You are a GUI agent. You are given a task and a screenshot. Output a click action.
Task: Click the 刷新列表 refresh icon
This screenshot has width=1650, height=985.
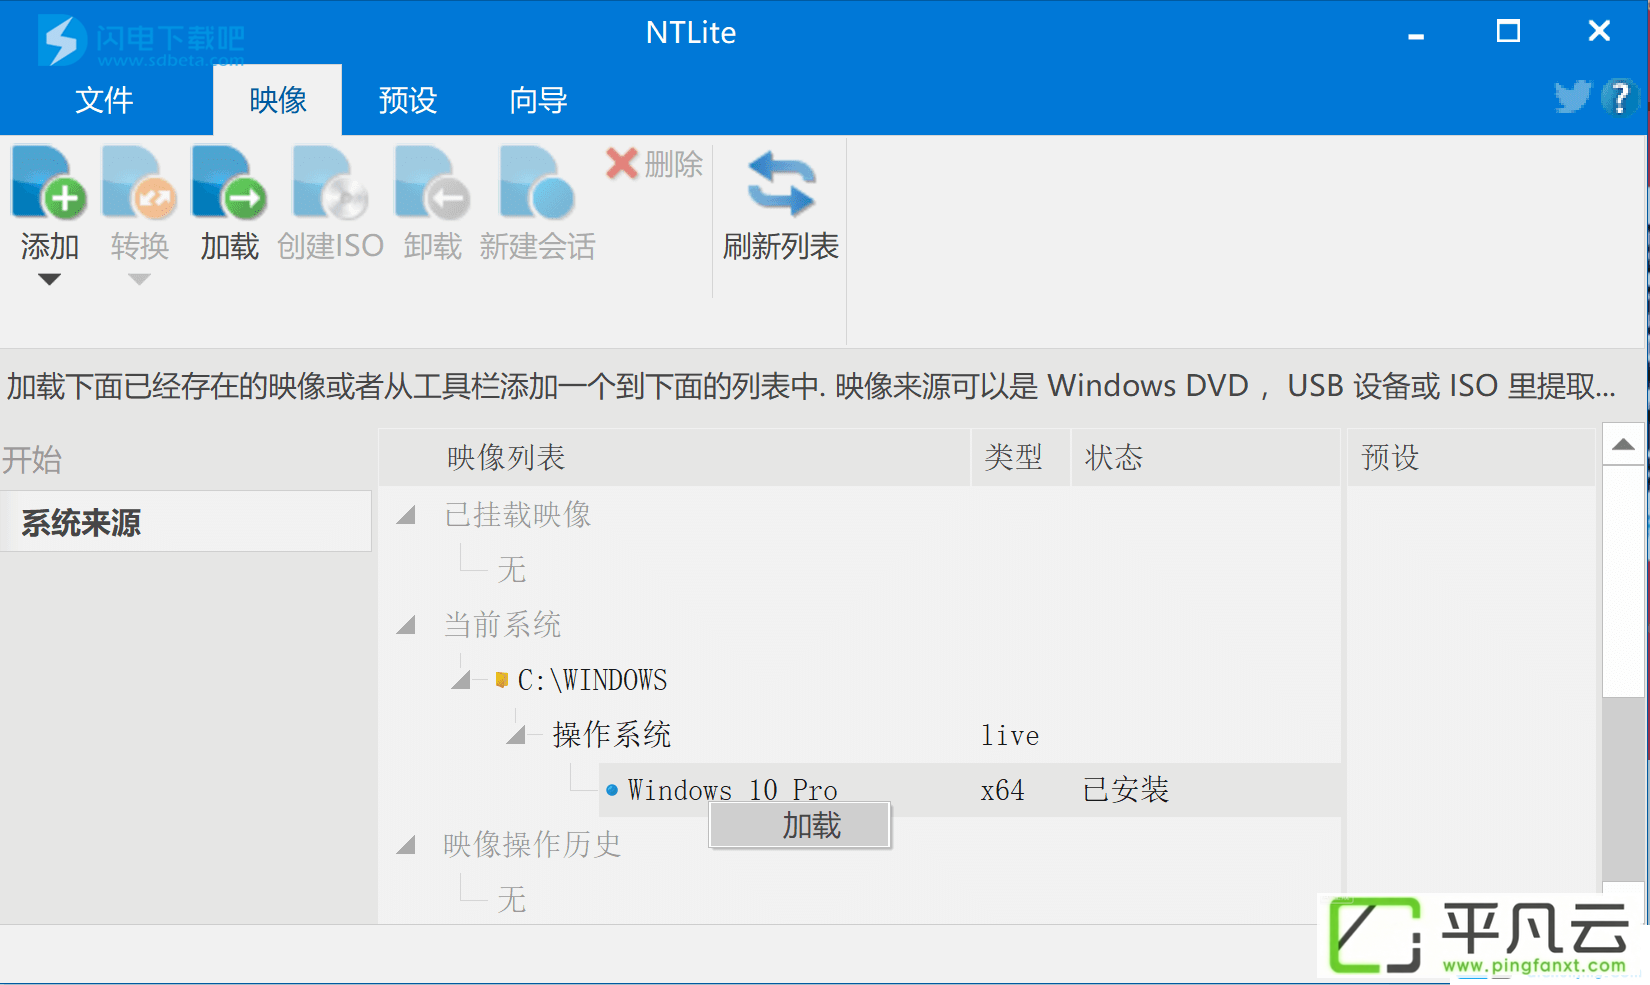click(781, 184)
